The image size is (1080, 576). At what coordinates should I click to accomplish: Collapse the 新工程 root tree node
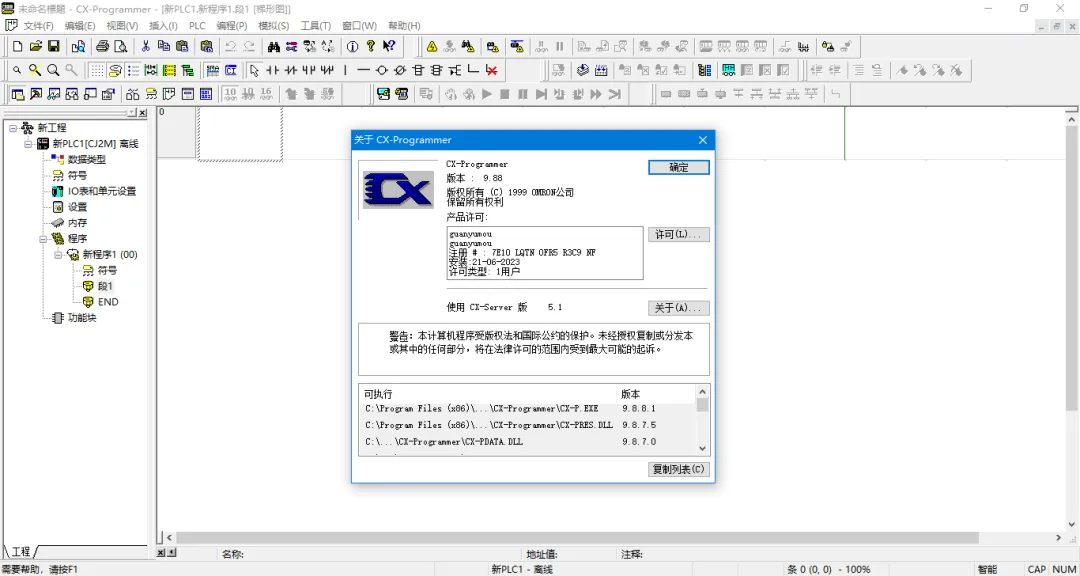coord(13,128)
